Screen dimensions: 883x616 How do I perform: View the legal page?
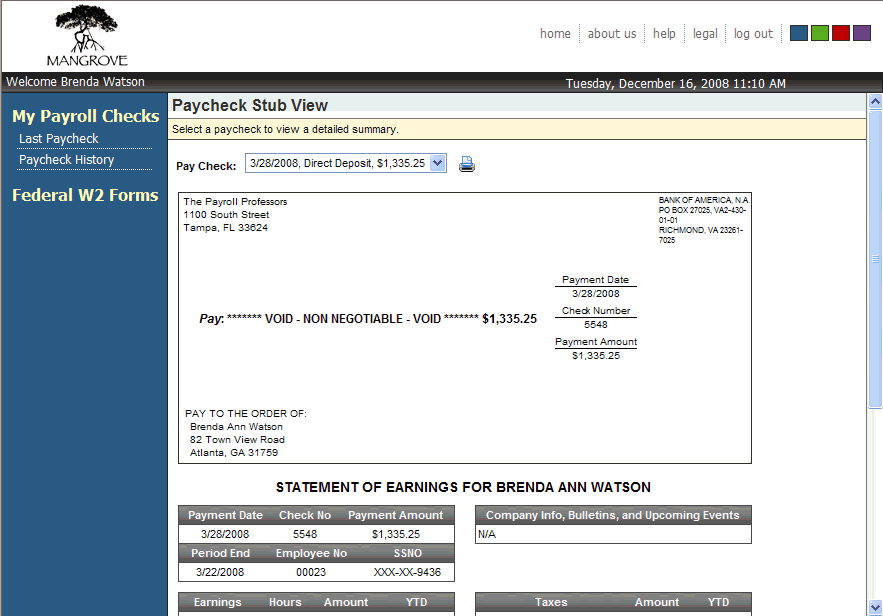(x=704, y=33)
